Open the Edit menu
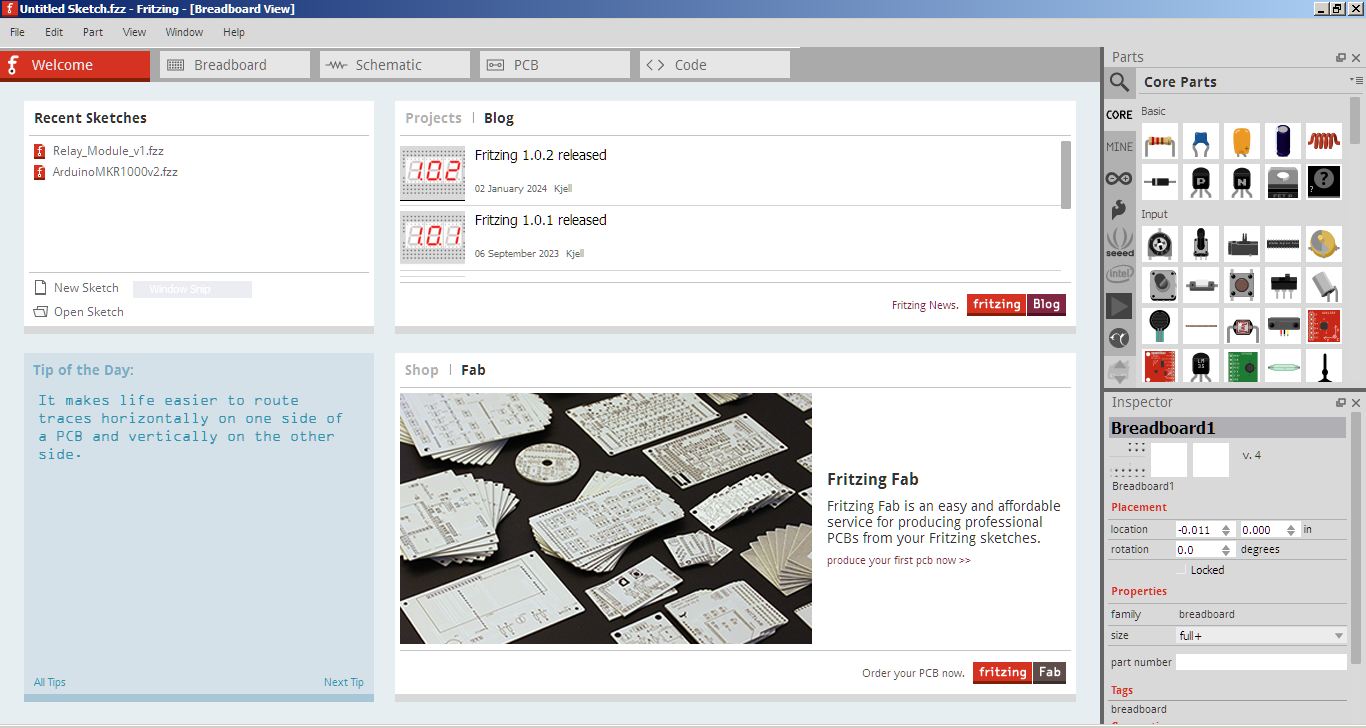The height and width of the screenshot is (728, 1366). pyautogui.click(x=54, y=32)
